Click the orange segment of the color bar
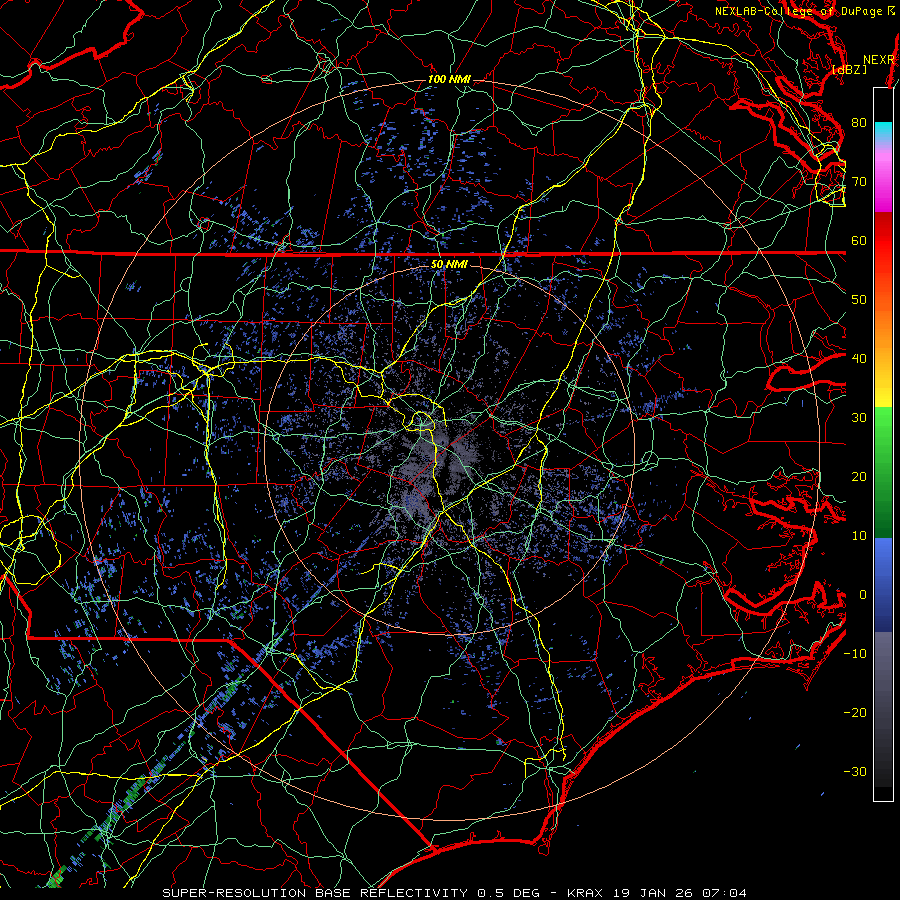Image resolution: width=900 pixels, height=900 pixels. pyautogui.click(x=883, y=330)
